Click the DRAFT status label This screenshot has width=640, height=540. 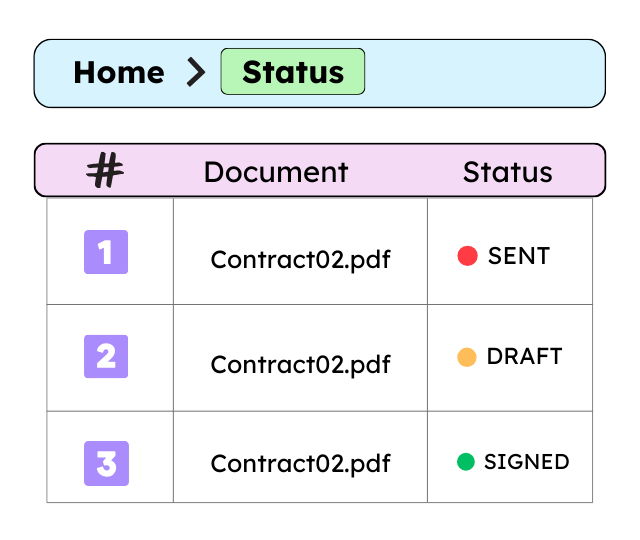[x=524, y=357]
